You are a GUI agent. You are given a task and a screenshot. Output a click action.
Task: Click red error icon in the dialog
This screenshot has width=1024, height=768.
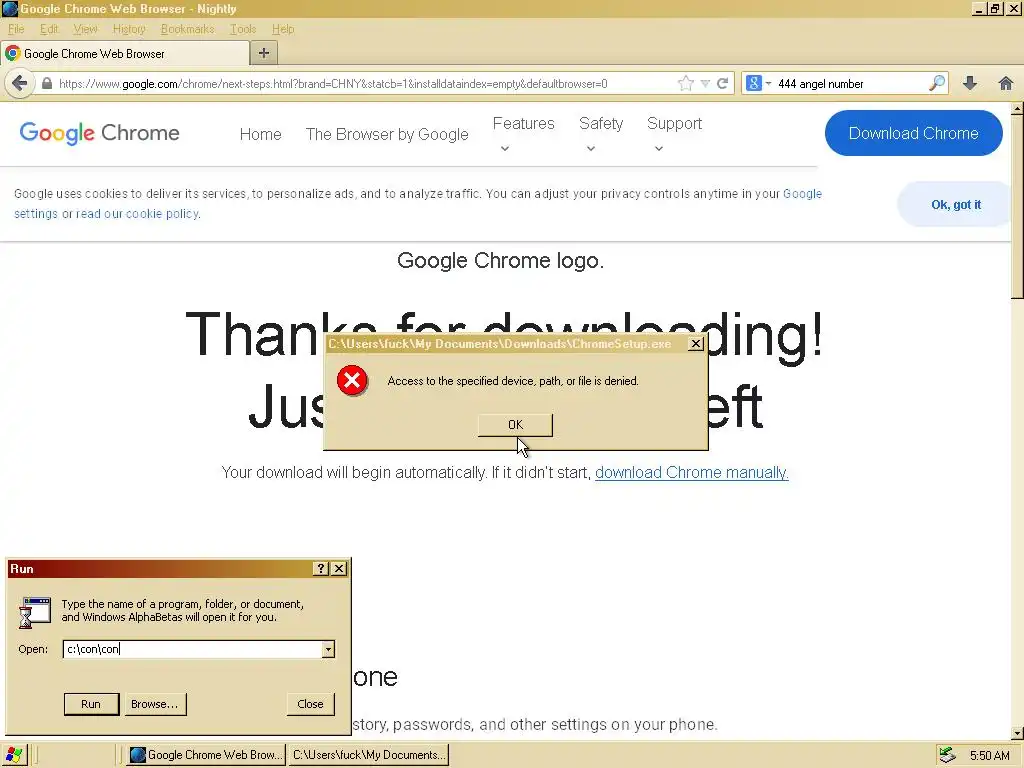[x=352, y=381]
